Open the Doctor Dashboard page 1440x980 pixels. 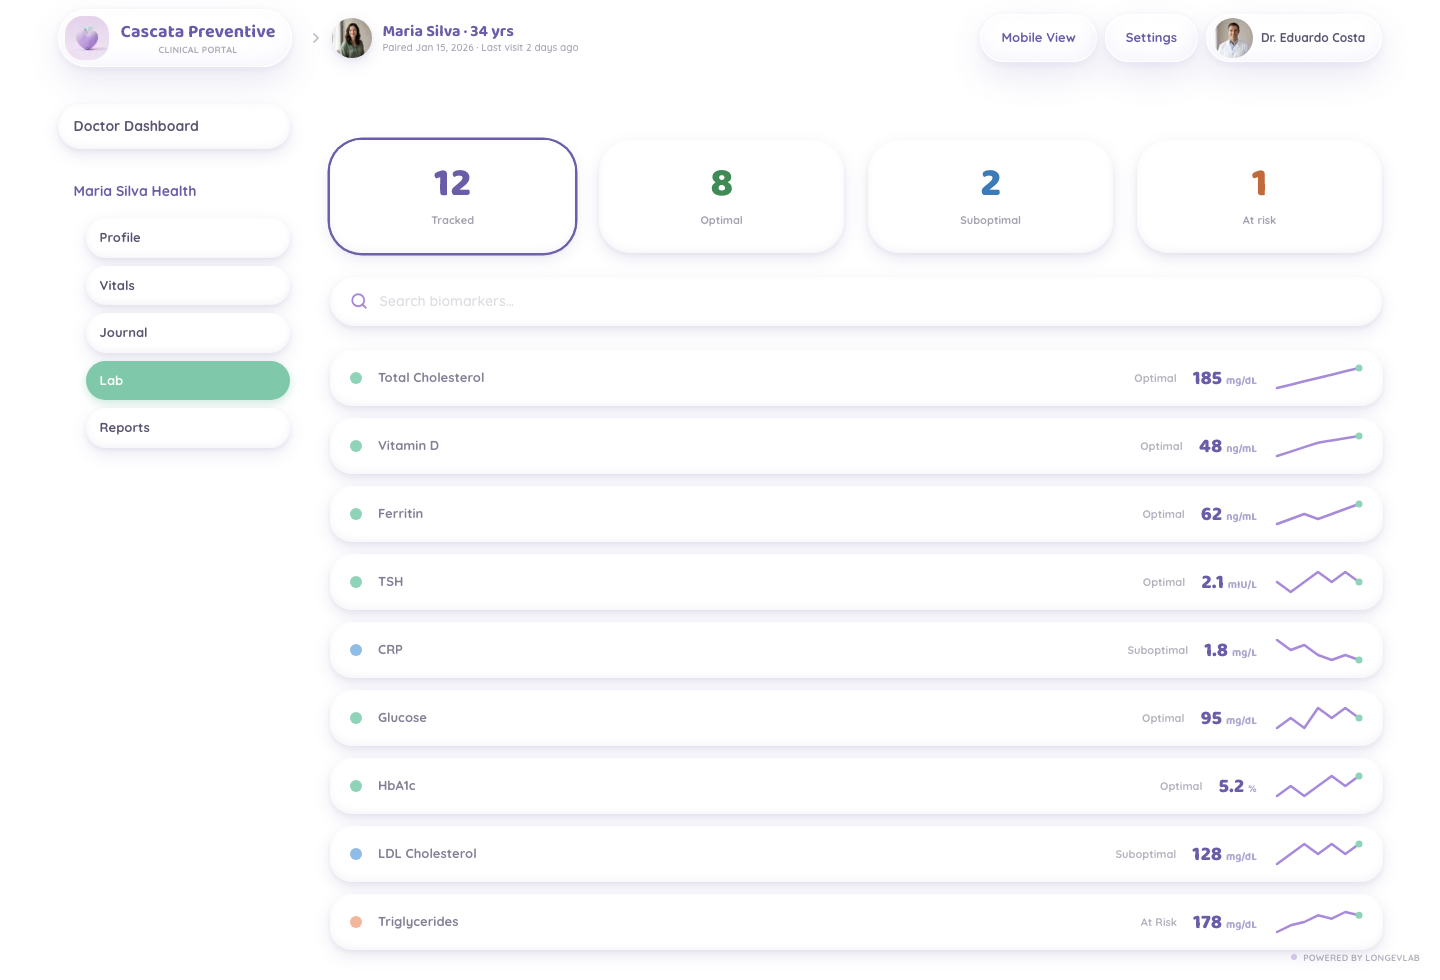(x=174, y=126)
